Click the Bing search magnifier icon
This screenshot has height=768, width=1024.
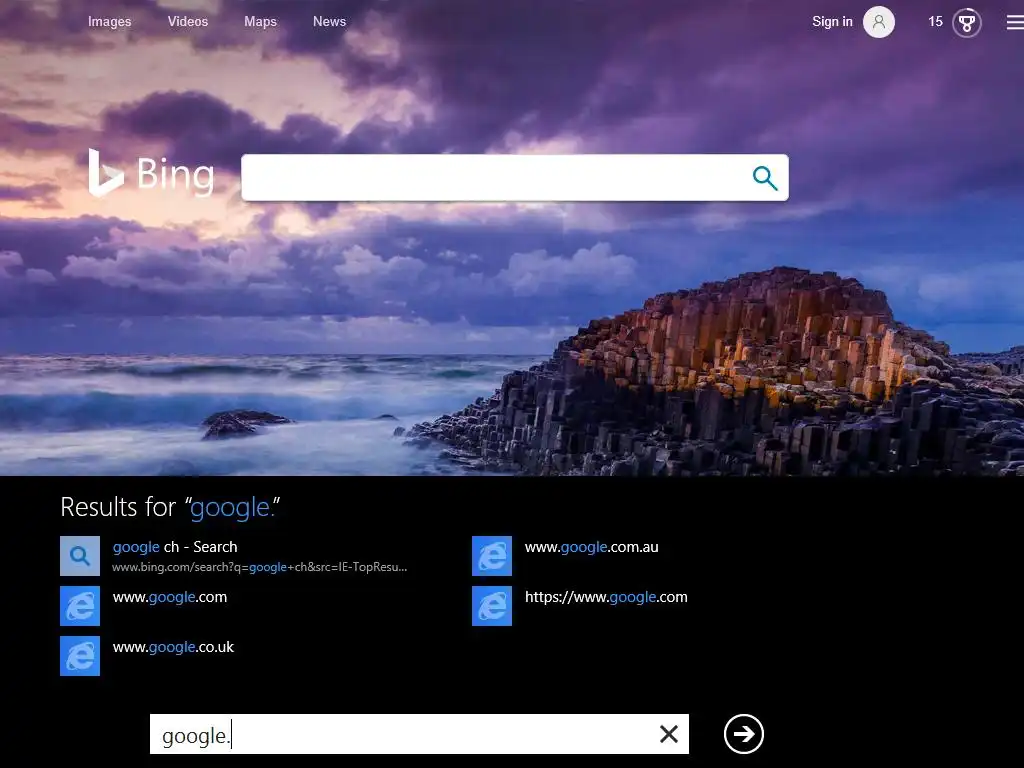[765, 178]
